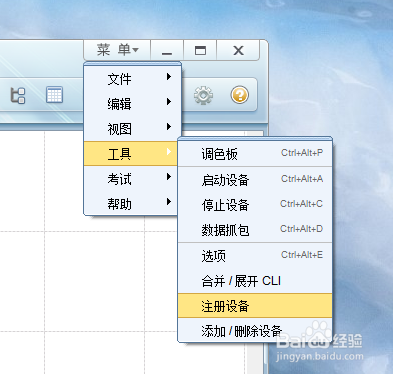This screenshot has height=374, width=393.
Task: Minimize the application window
Action: point(167,50)
